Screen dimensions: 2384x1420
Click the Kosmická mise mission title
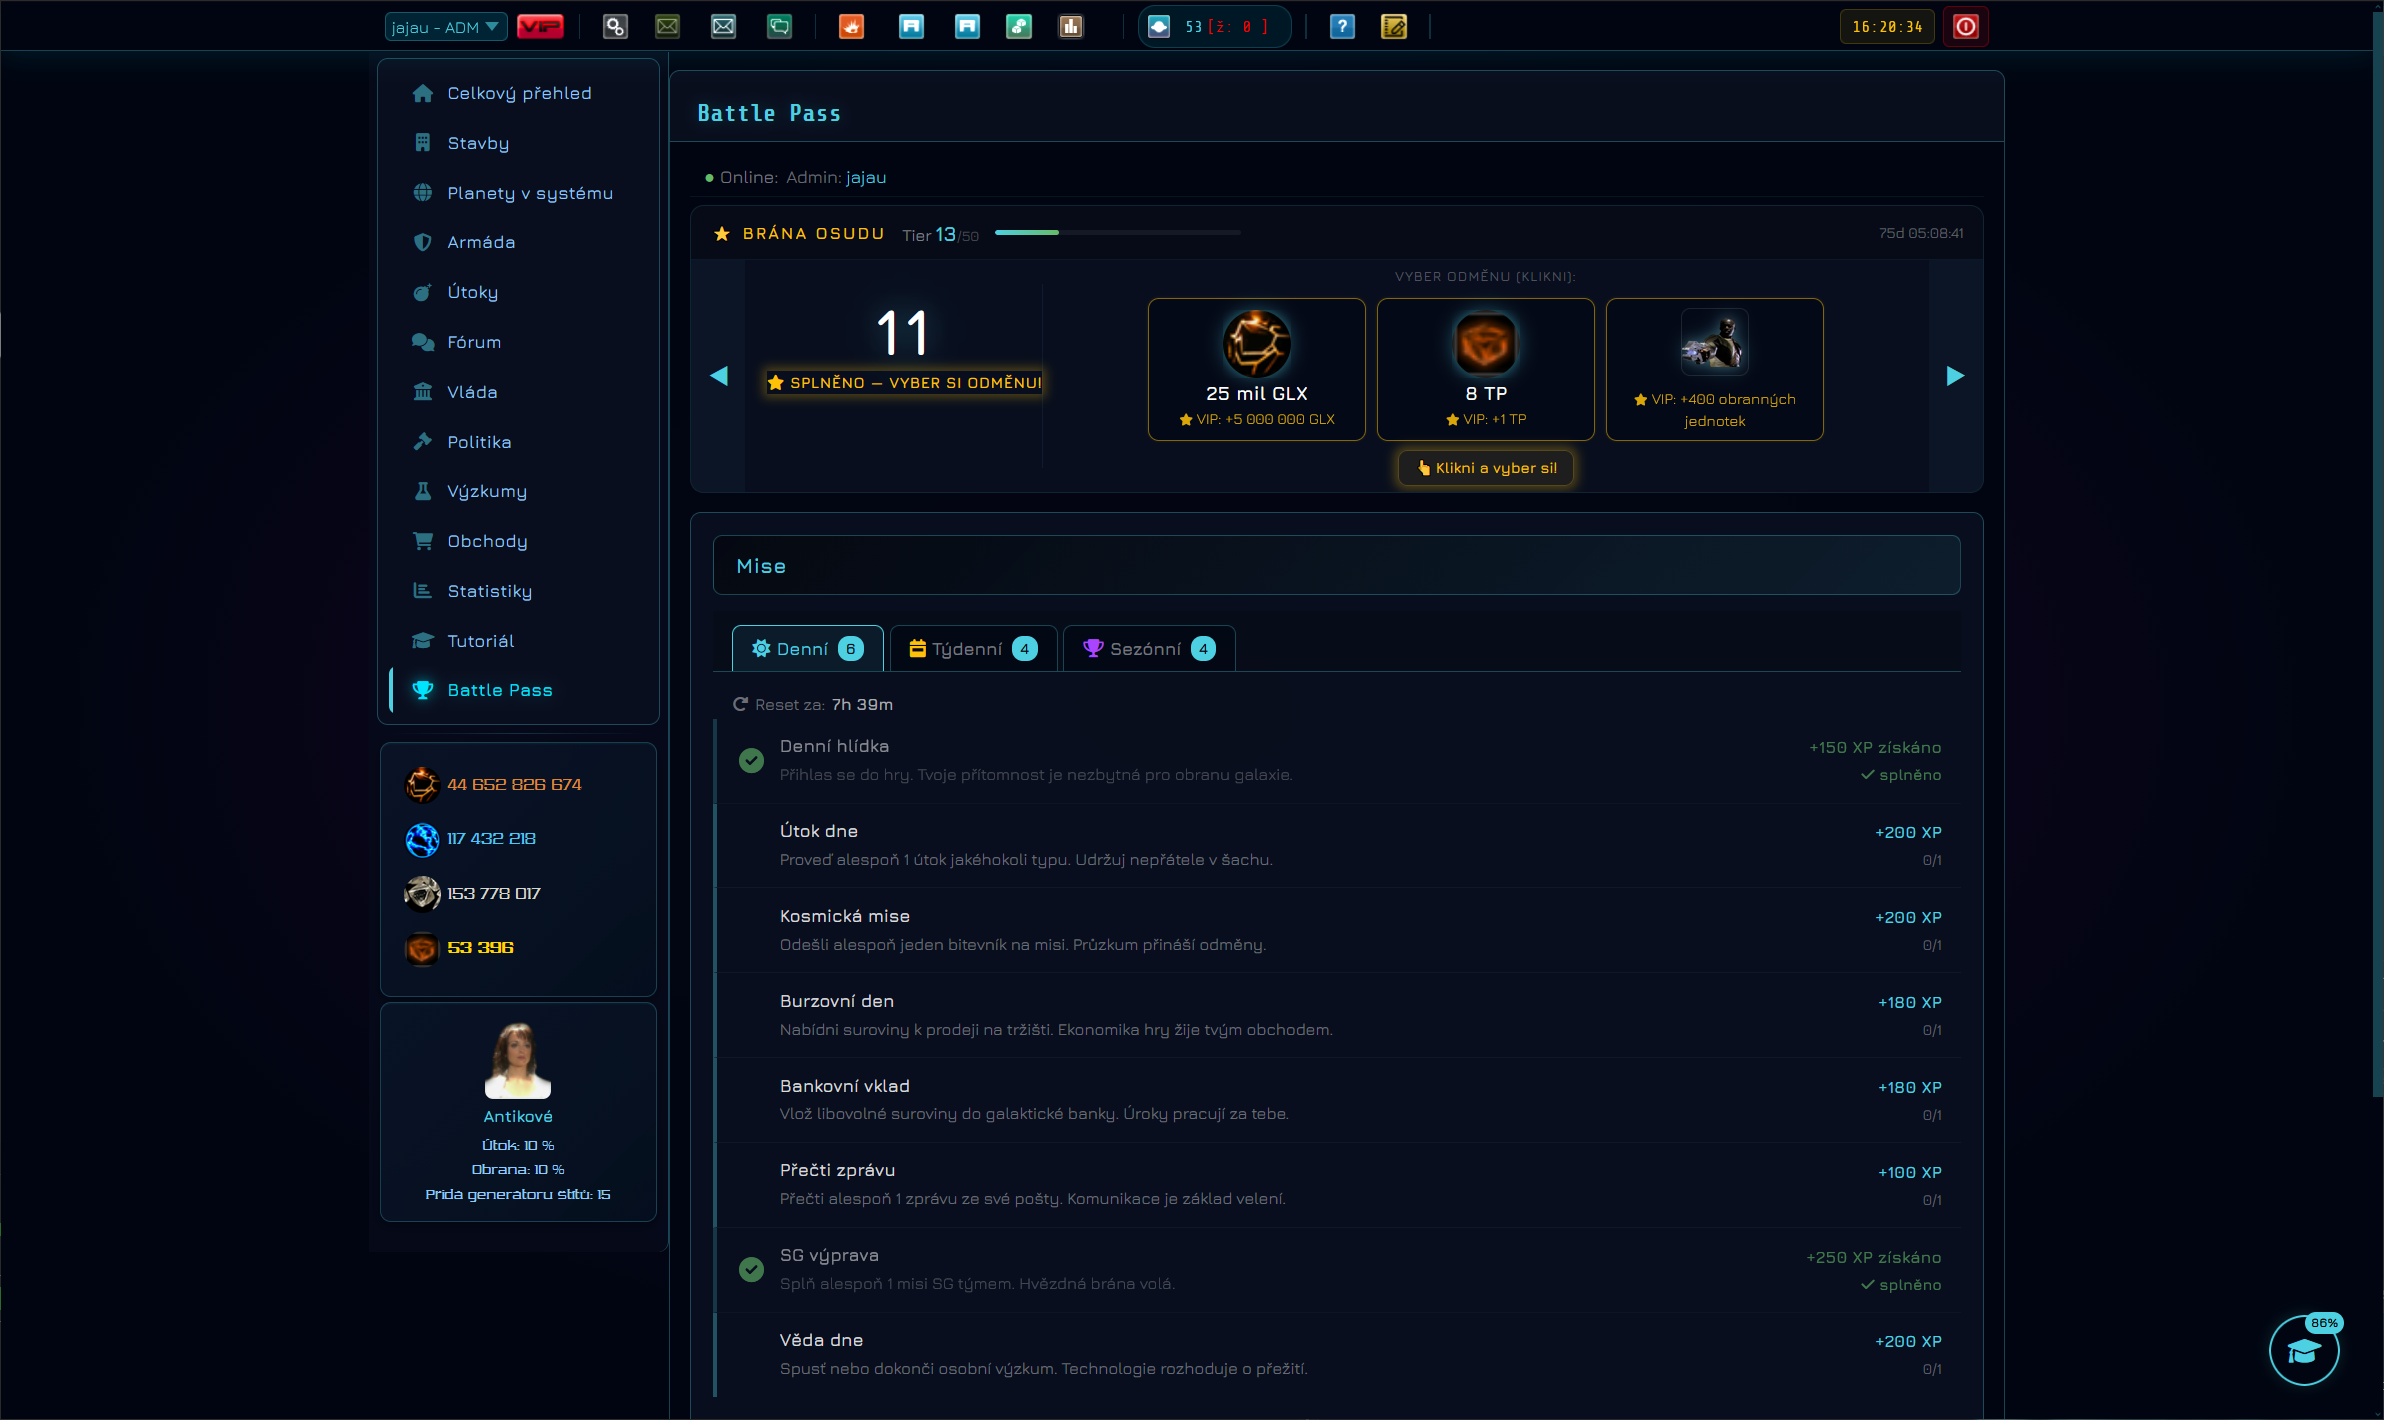click(845, 916)
